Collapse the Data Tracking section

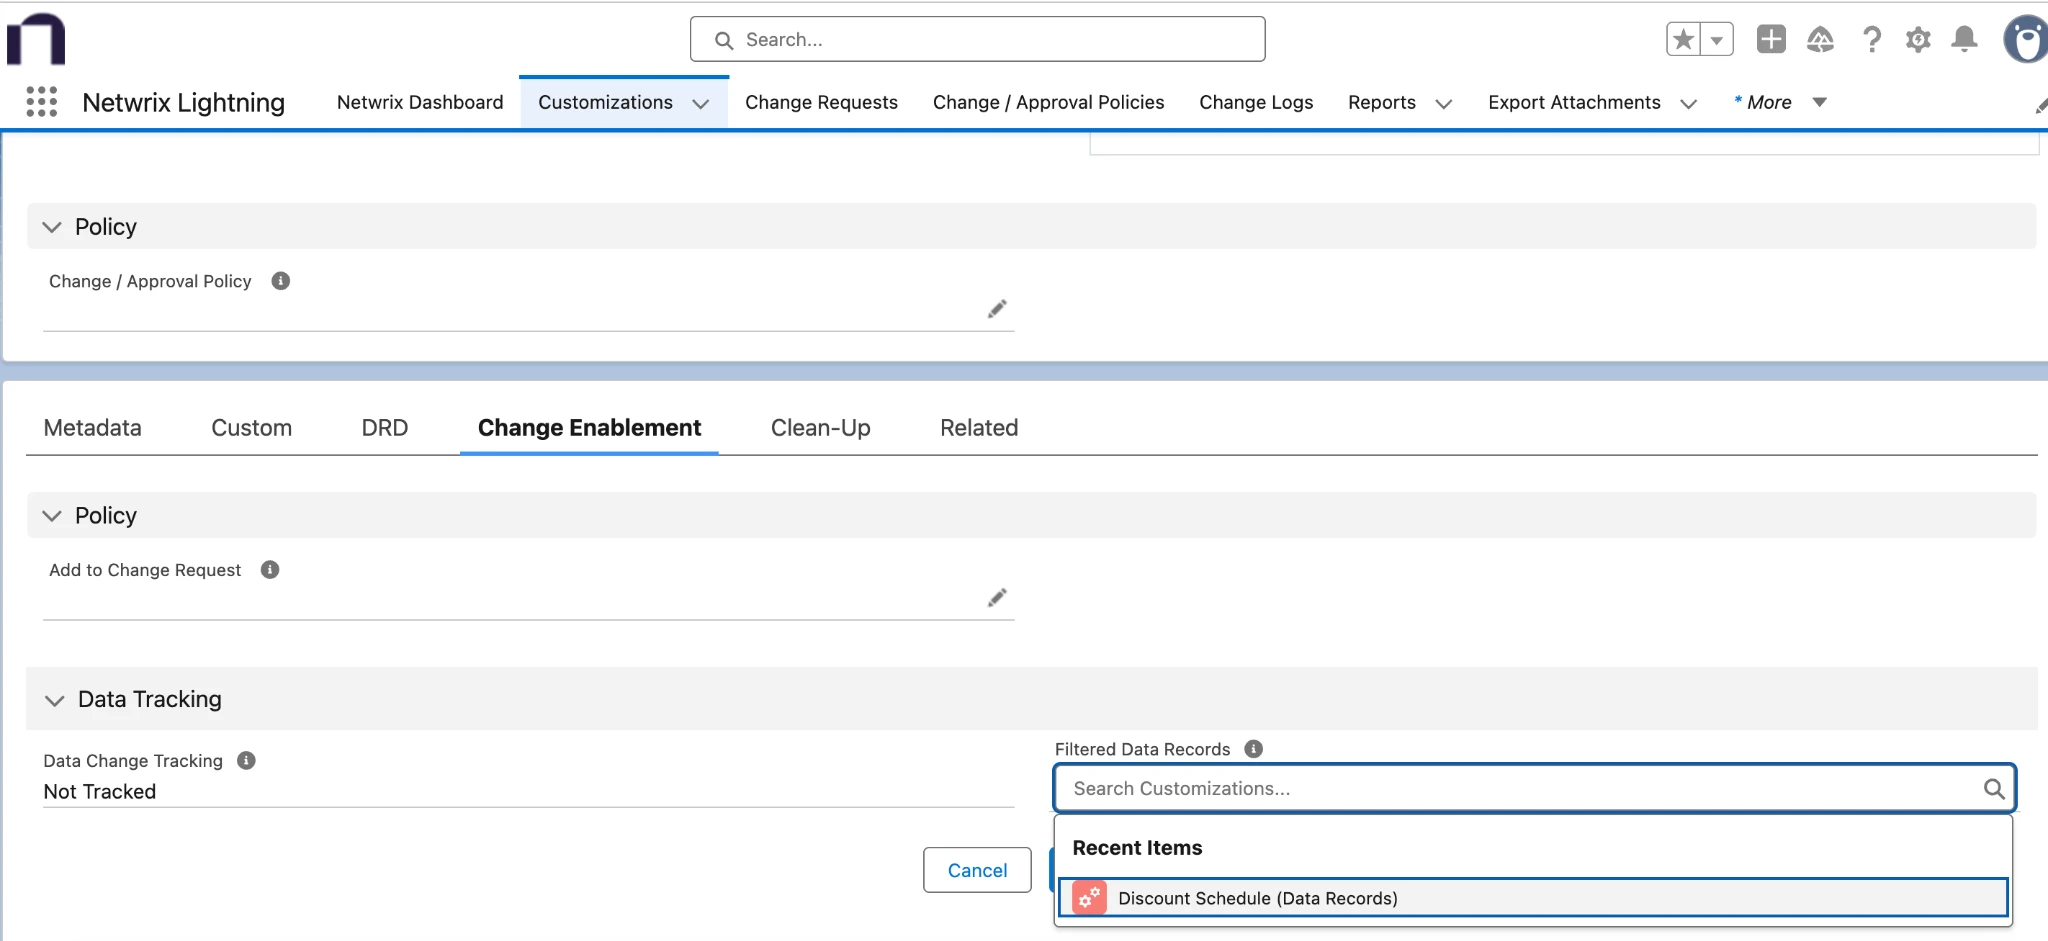click(x=54, y=699)
